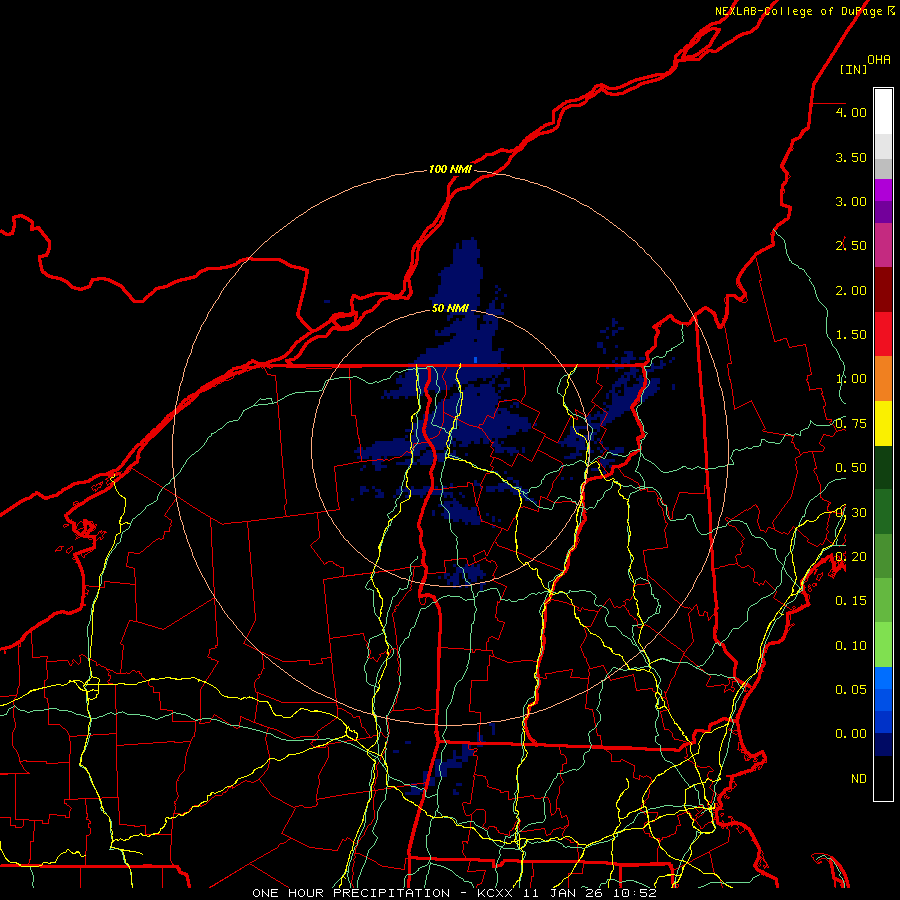Viewport: 900px width, 900px height.
Task: Click the 2.50 legend value
Action: point(851,246)
